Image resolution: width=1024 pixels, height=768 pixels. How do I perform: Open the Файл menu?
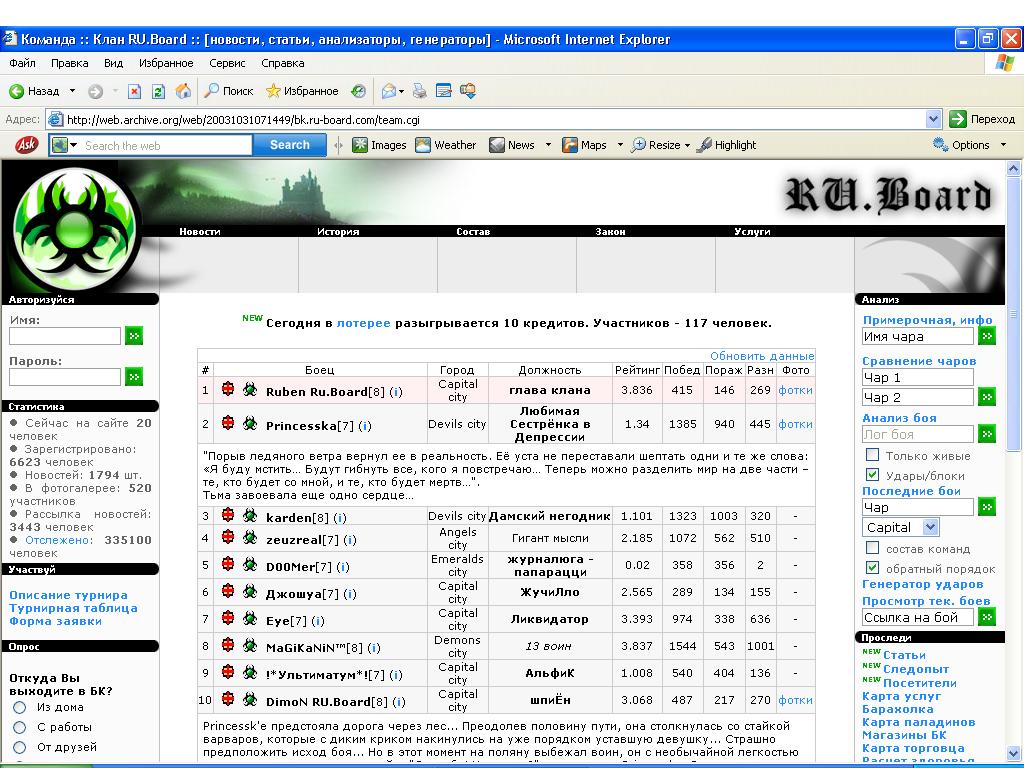(x=22, y=63)
